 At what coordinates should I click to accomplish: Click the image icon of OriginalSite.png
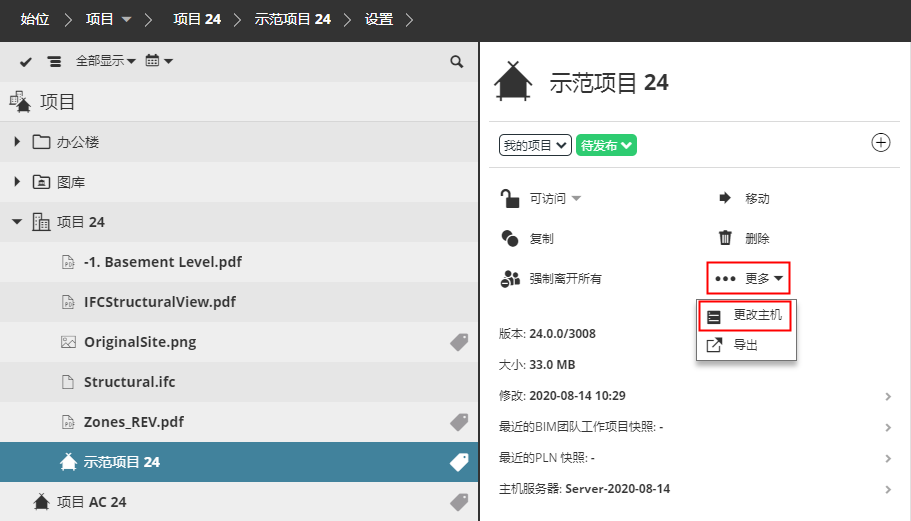(68, 342)
